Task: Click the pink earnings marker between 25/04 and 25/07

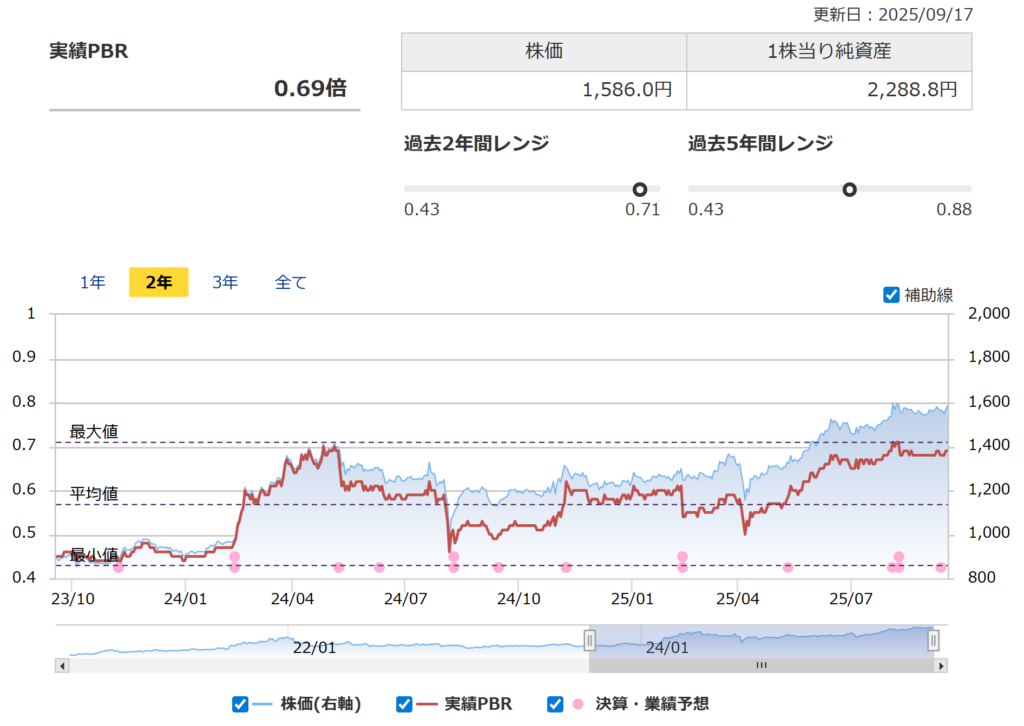Action: [788, 567]
